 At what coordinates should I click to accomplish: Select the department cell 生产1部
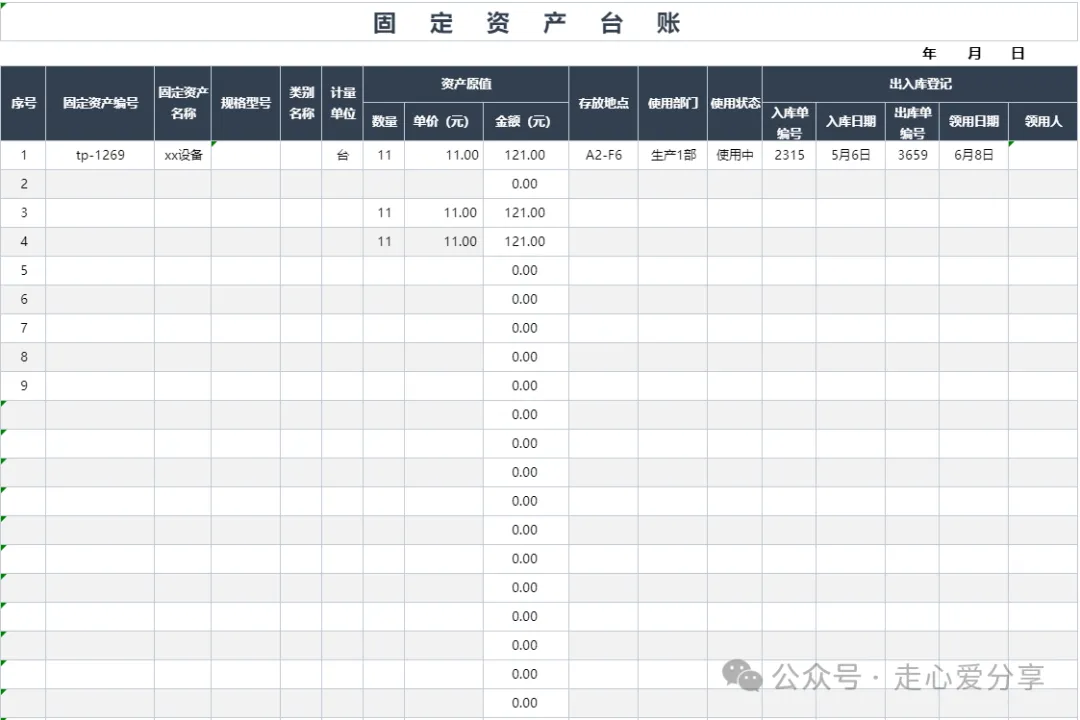(x=673, y=155)
